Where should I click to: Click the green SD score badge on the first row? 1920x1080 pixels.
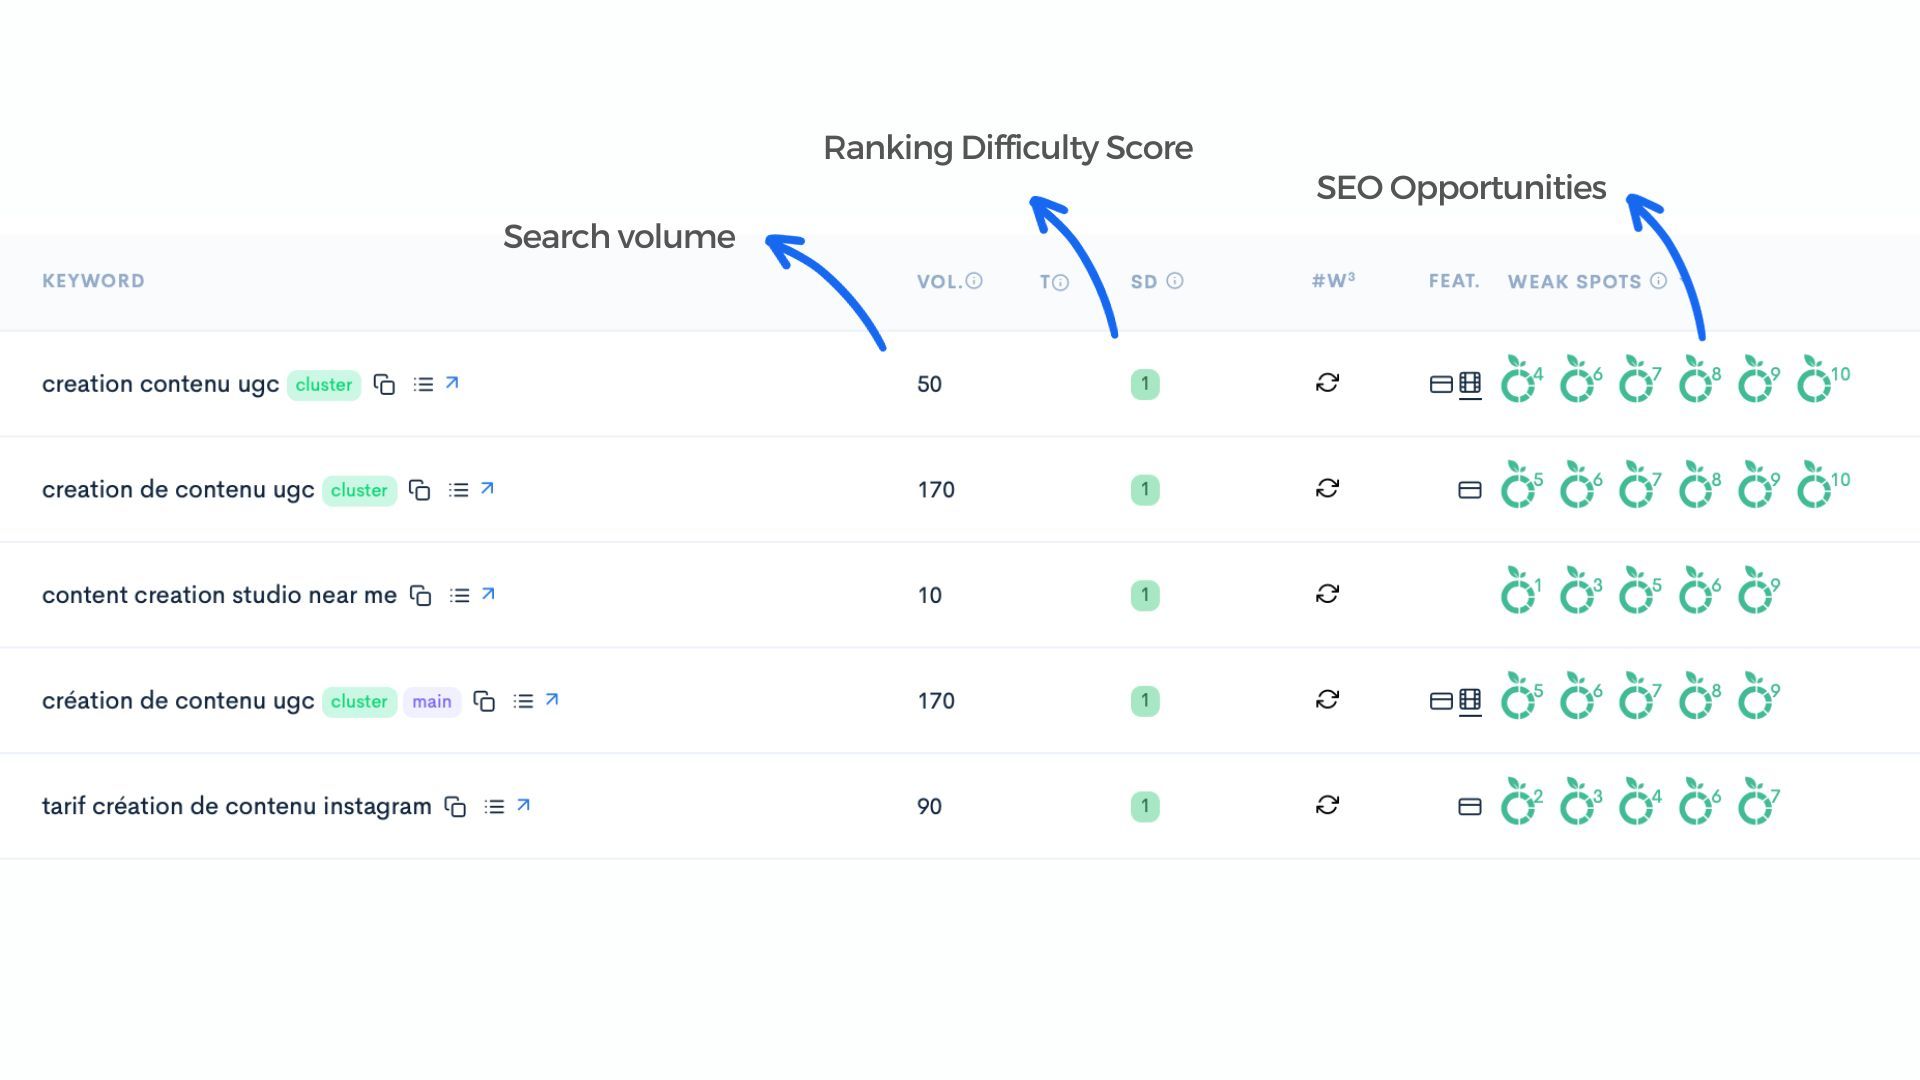pyautogui.click(x=1144, y=384)
